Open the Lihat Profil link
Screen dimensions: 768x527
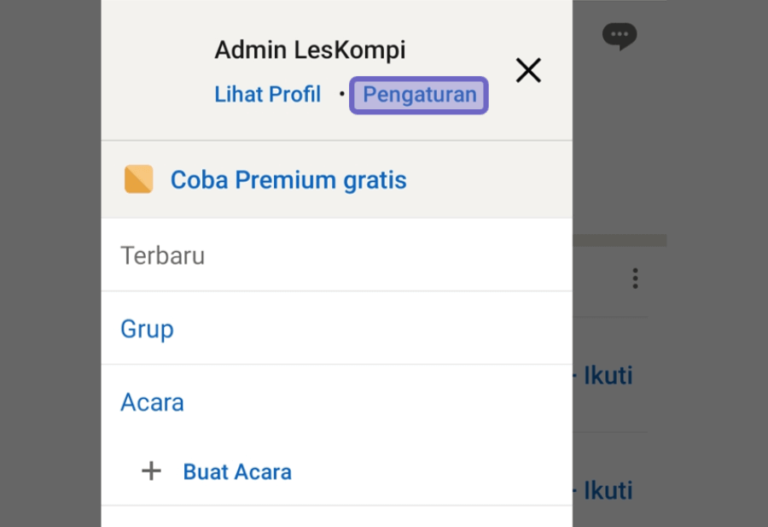267,94
